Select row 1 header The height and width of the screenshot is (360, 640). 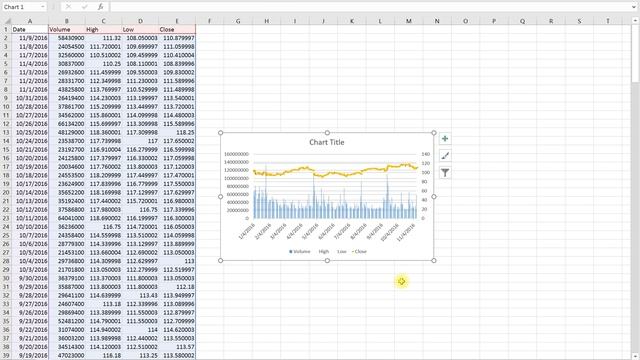tap(6, 29)
